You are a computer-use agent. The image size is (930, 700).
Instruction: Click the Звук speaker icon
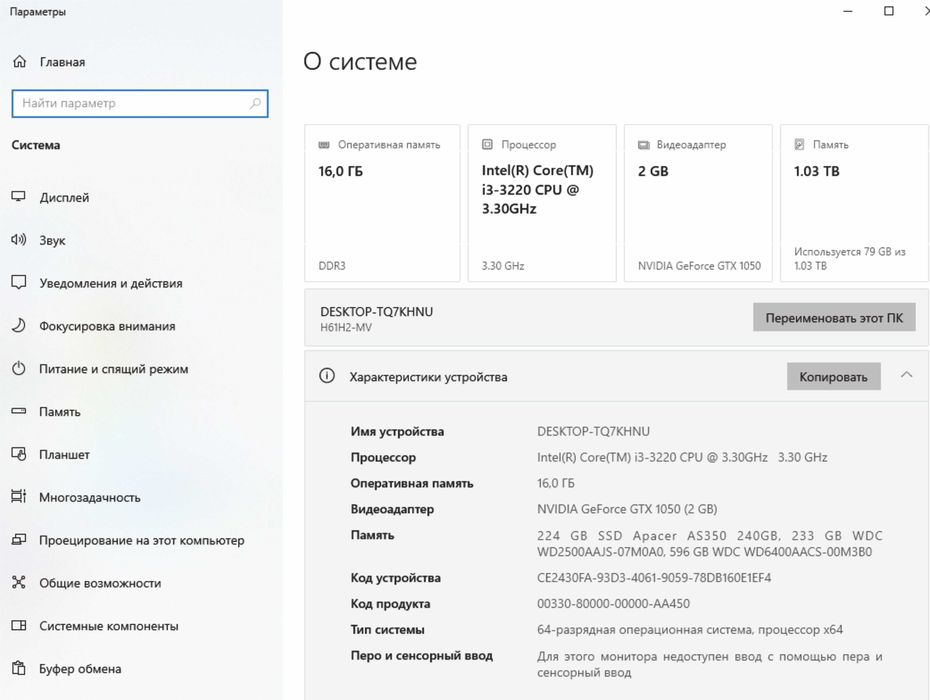click(19, 240)
